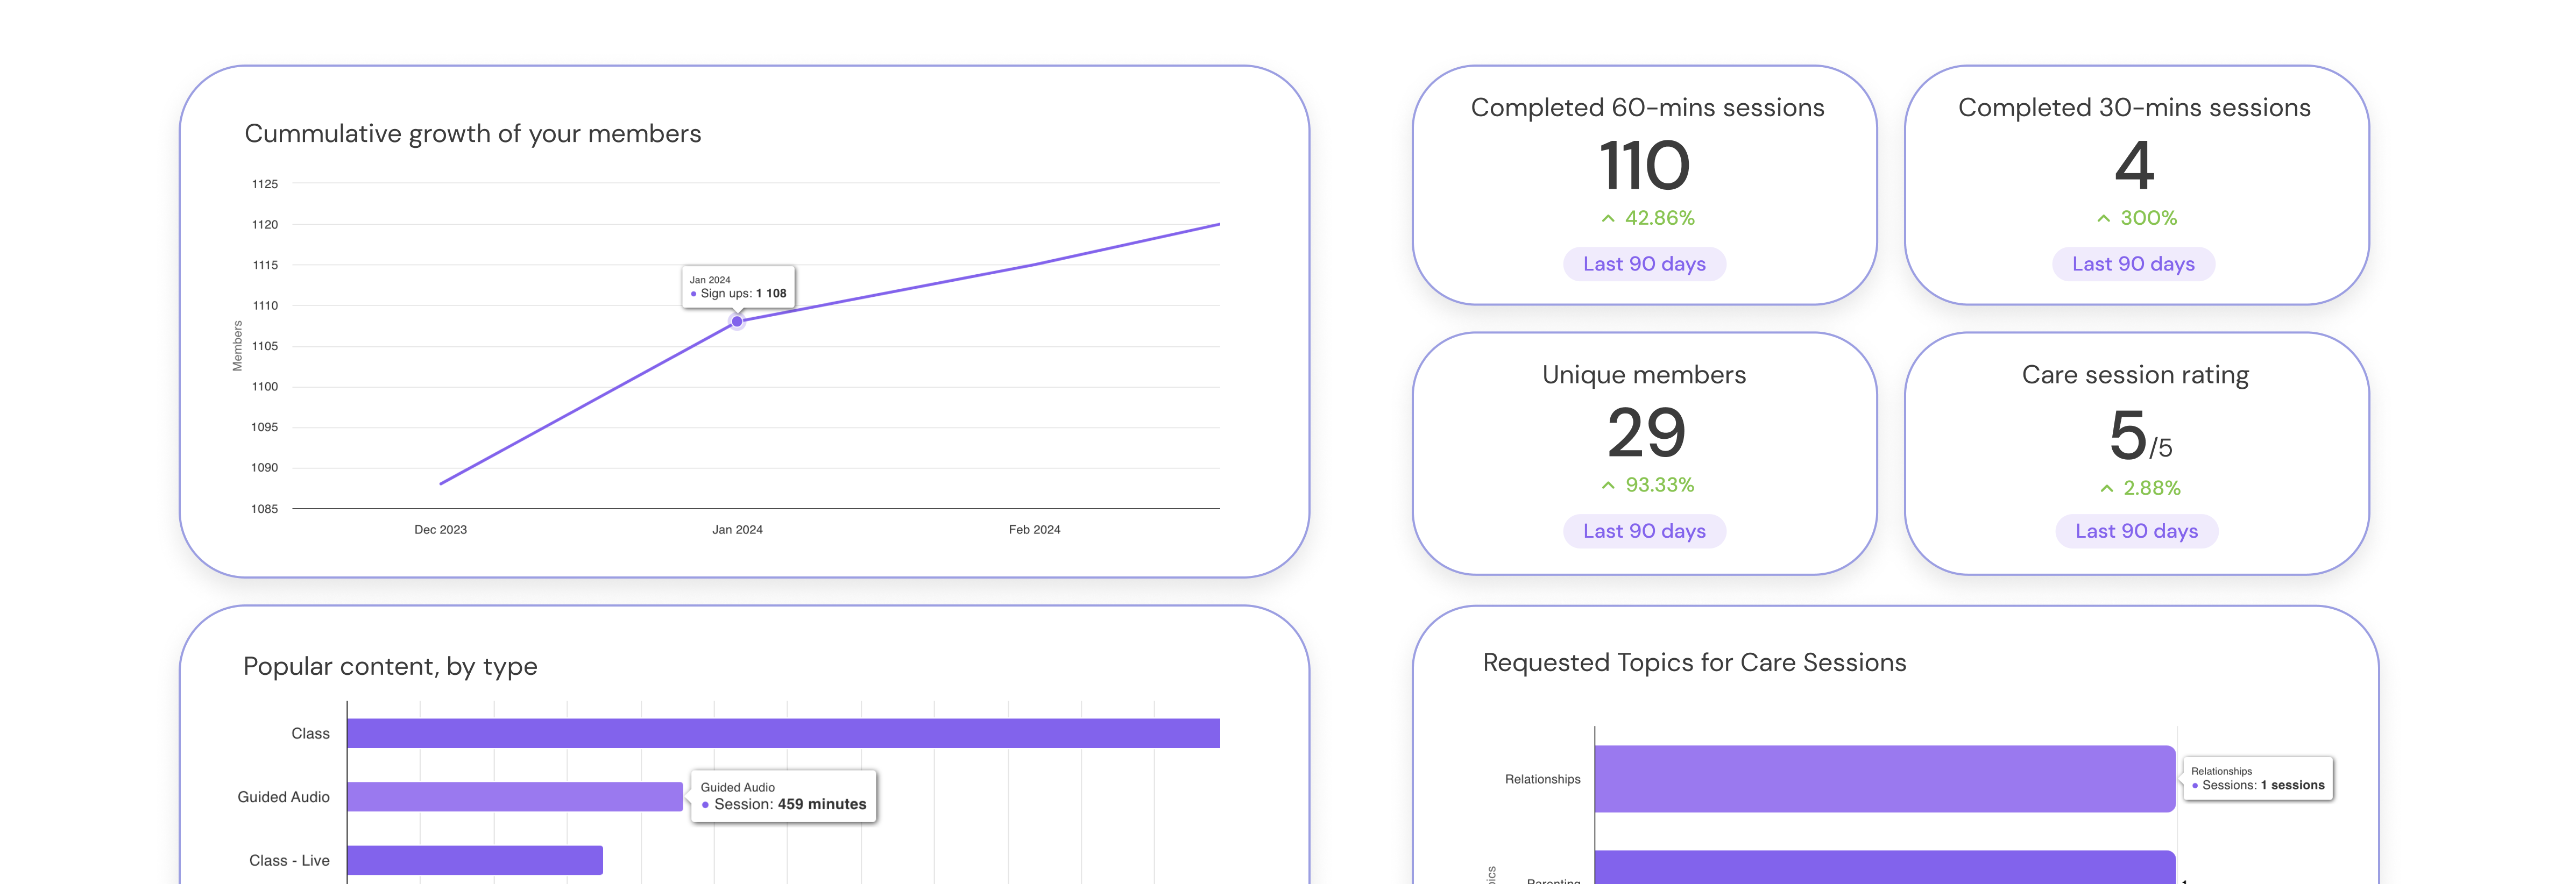Click the Jan 2024 data point marker
Screen dimensions: 2576x884
tap(737, 321)
